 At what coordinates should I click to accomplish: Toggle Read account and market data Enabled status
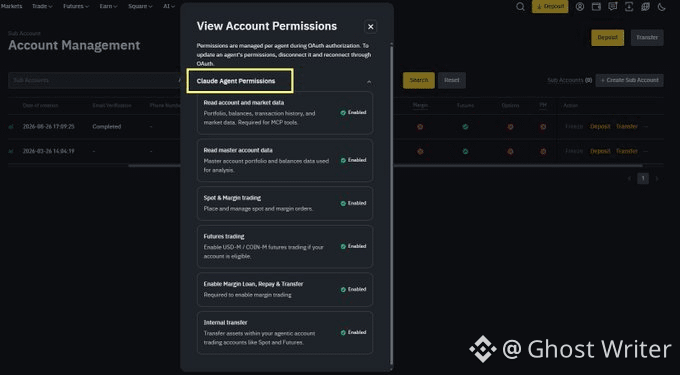click(353, 113)
